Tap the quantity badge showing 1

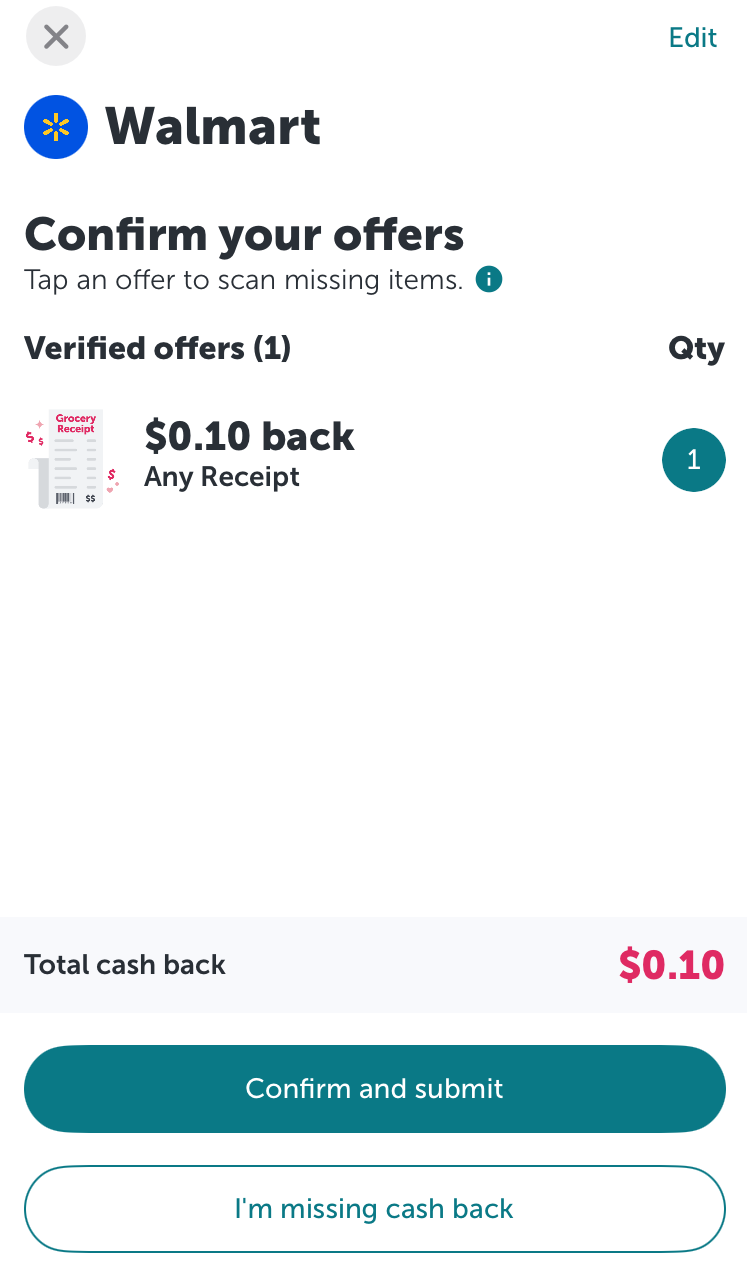[693, 460]
